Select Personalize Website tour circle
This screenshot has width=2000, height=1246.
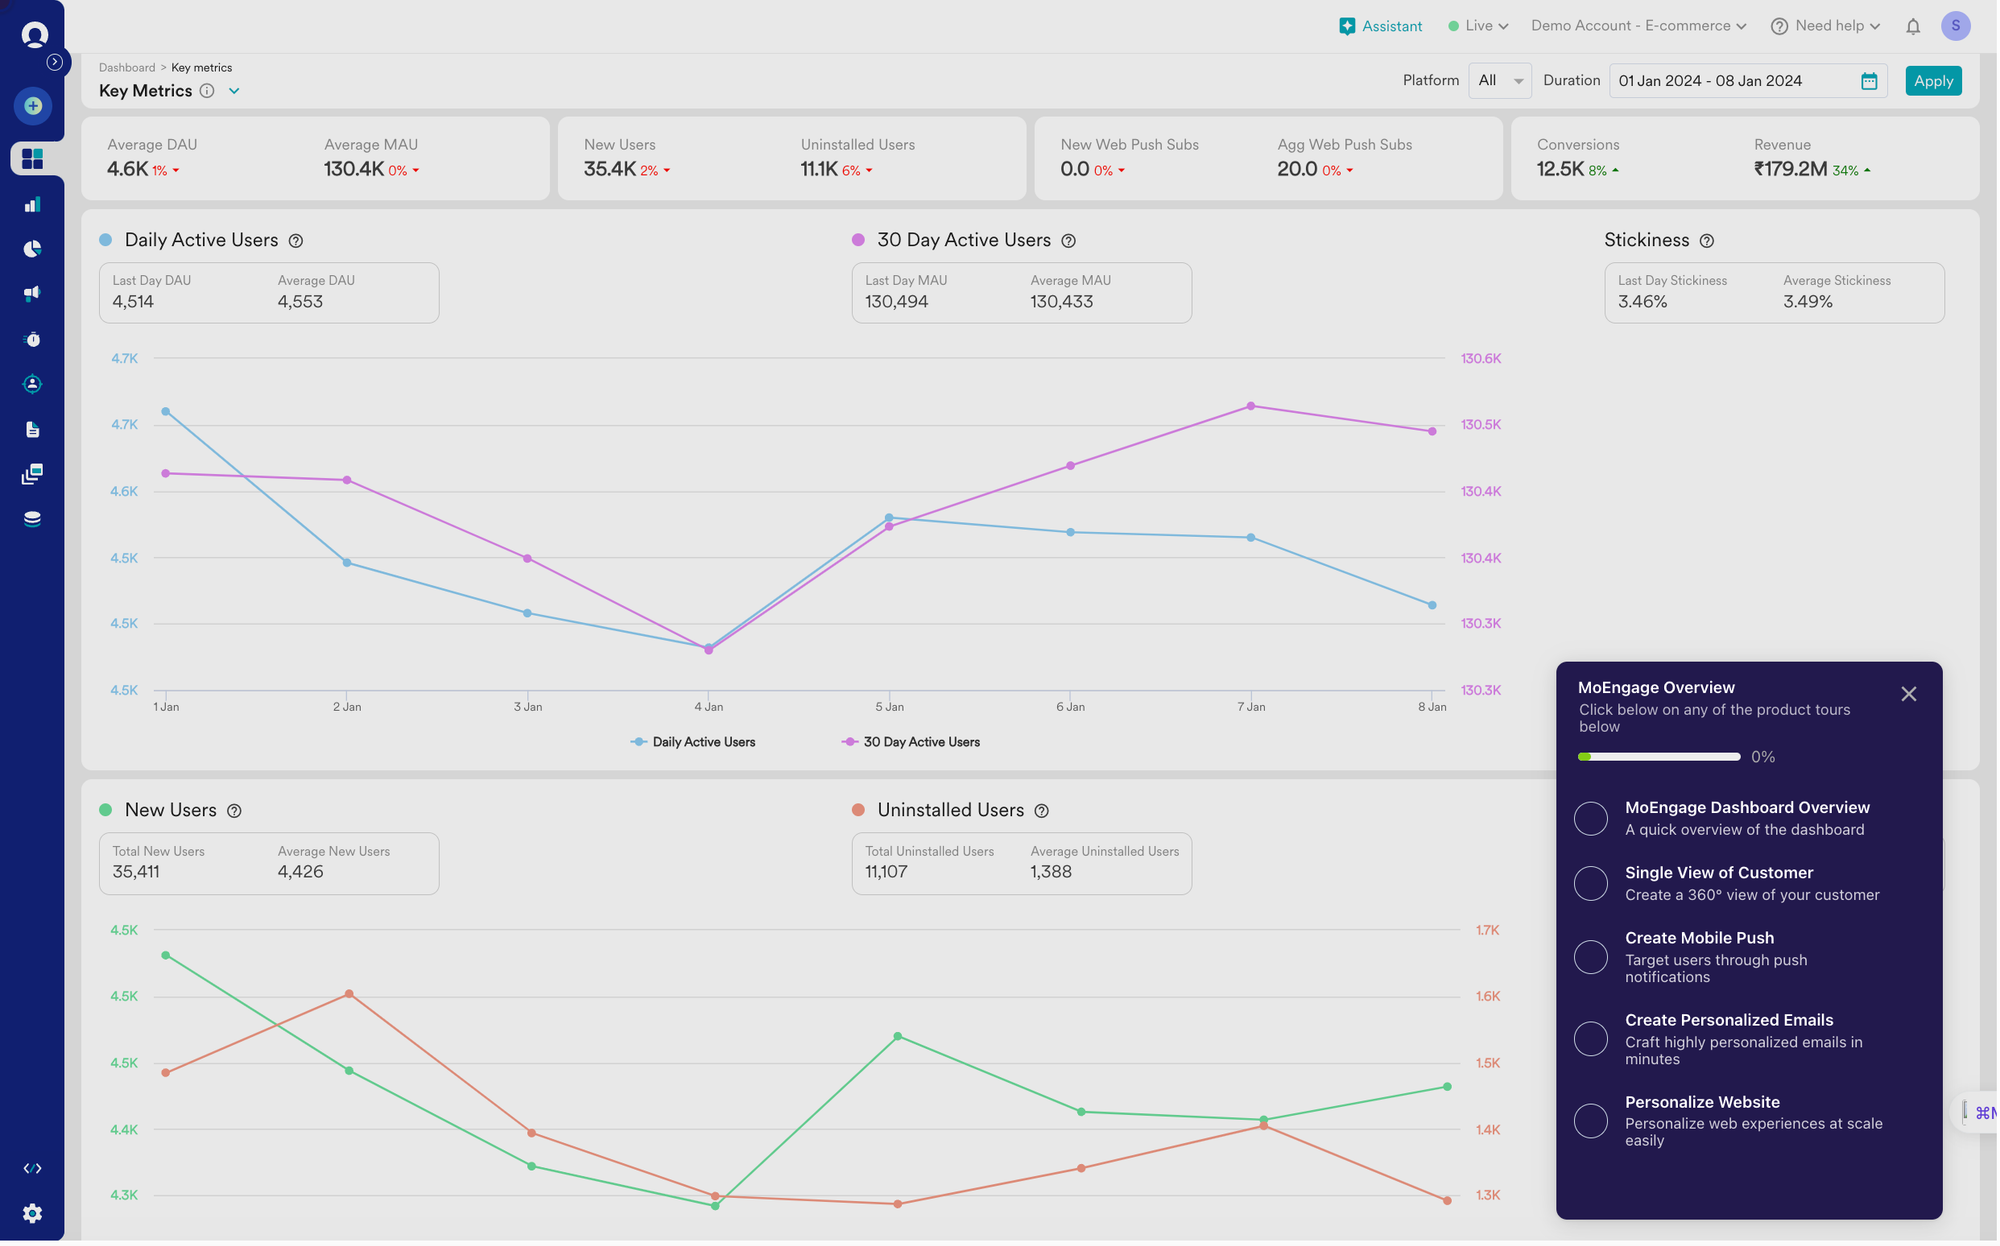click(1592, 1122)
